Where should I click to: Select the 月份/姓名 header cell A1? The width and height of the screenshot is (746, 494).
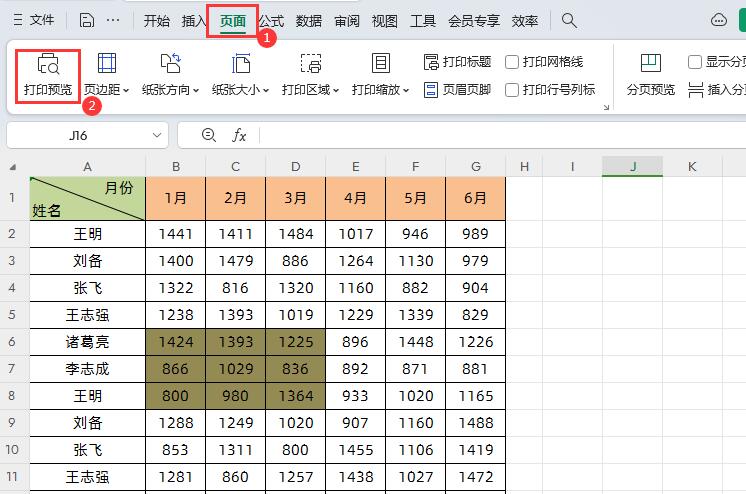(88, 198)
